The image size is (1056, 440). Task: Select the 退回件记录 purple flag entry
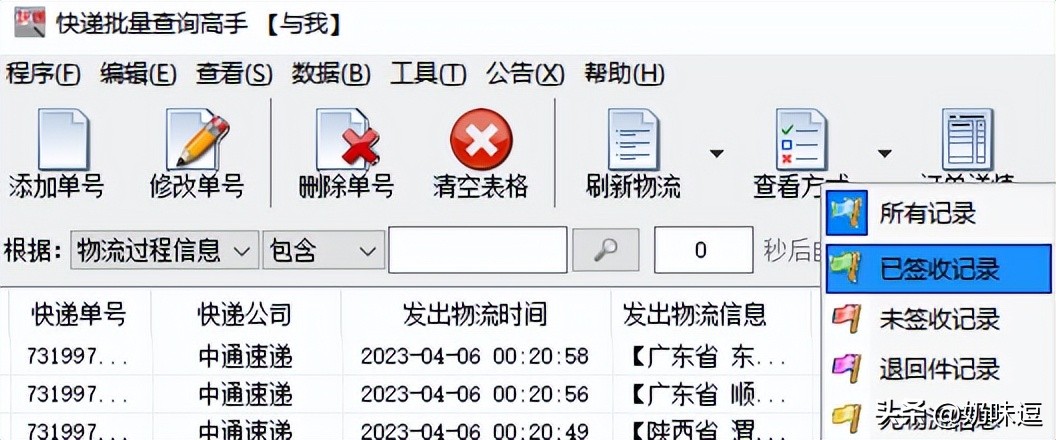[939, 369]
